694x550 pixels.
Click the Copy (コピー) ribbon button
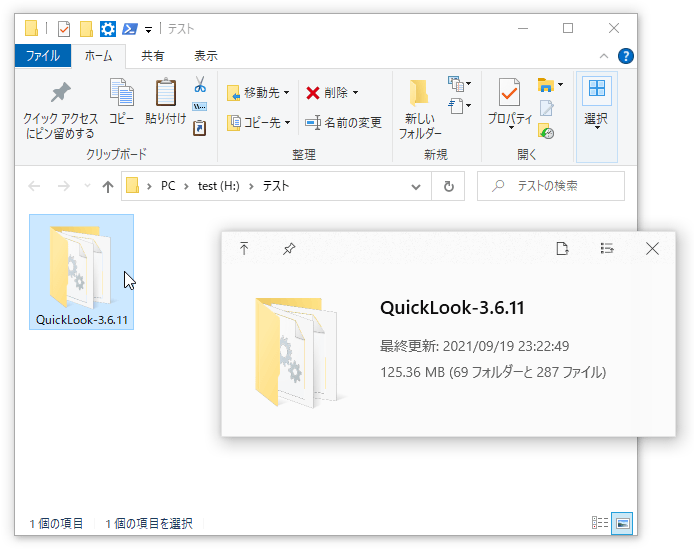click(x=121, y=102)
